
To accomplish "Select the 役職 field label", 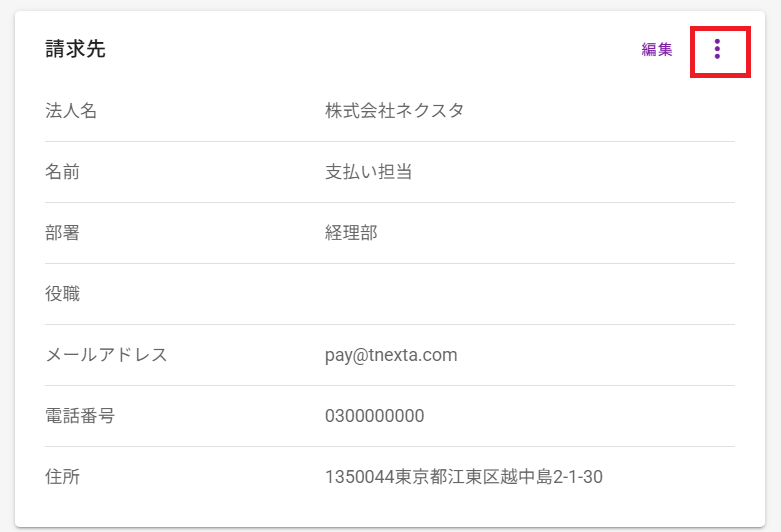I will (62, 294).
